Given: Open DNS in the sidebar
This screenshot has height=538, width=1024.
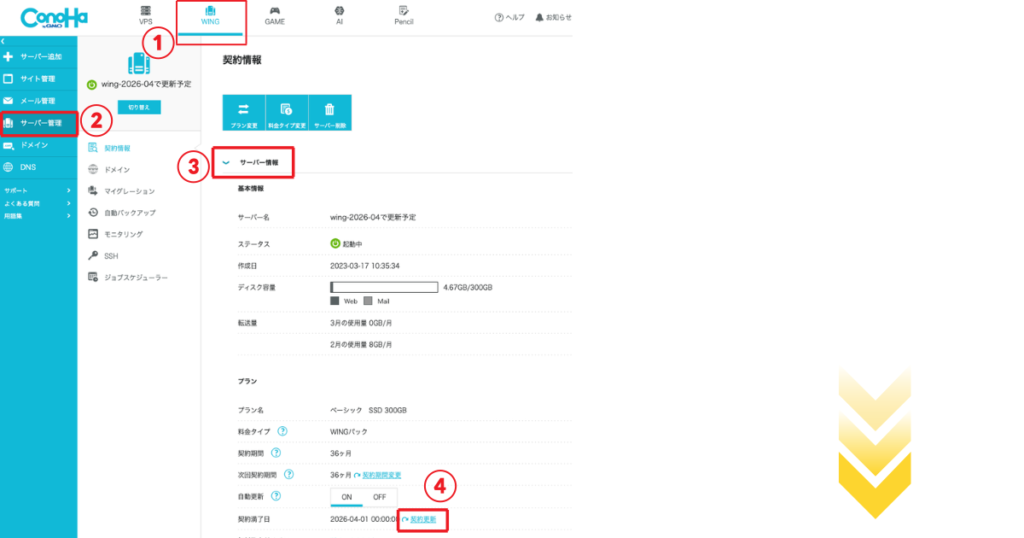Looking at the screenshot, I should pyautogui.click(x=39, y=167).
